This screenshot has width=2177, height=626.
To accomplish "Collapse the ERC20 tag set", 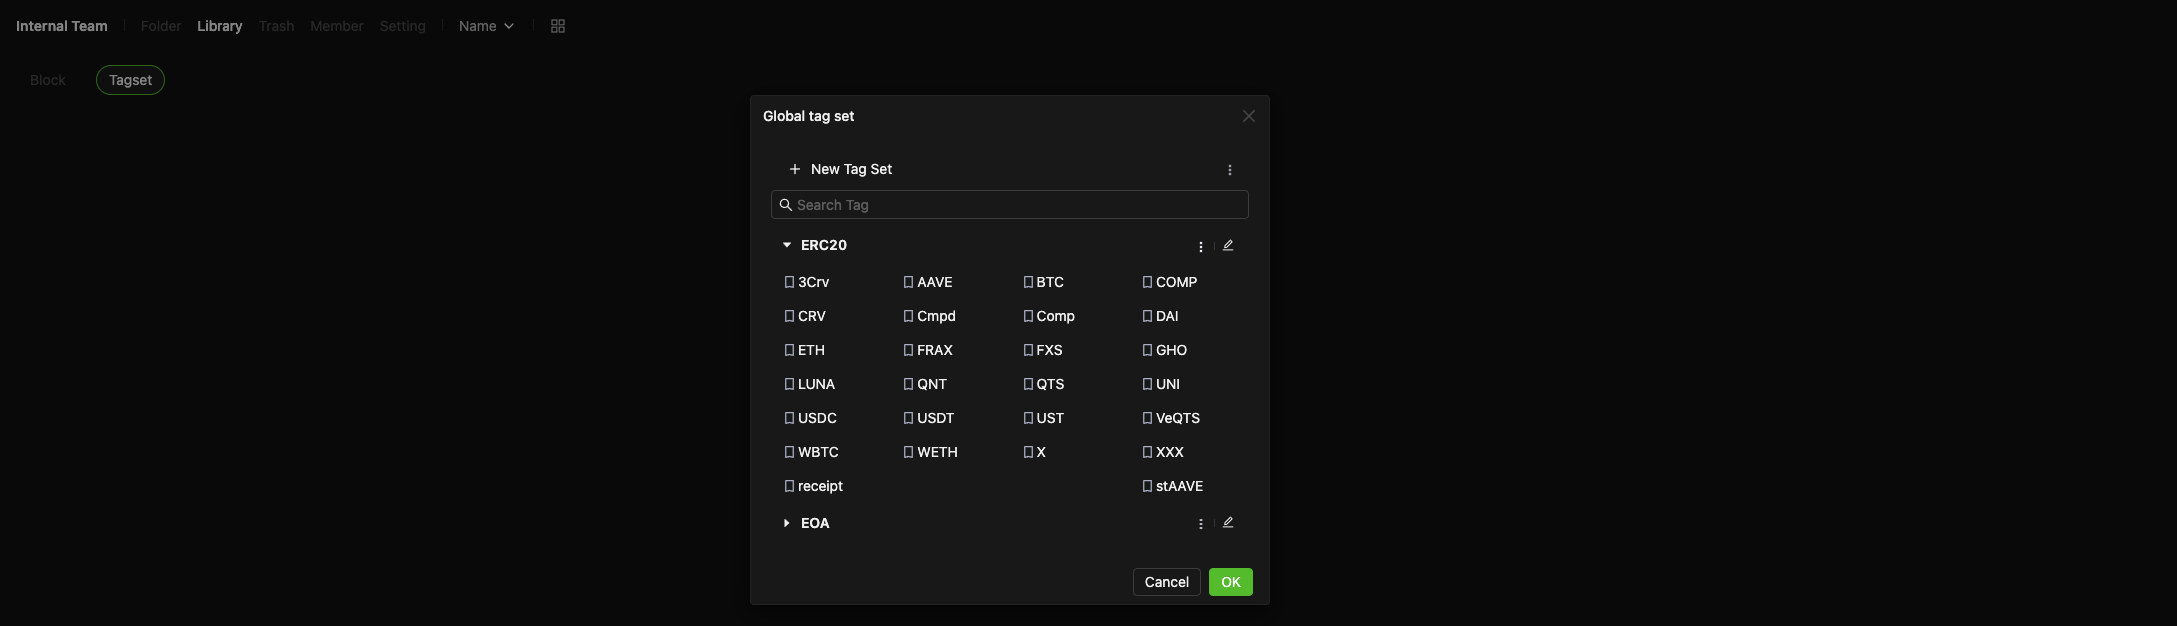I will pos(787,245).
